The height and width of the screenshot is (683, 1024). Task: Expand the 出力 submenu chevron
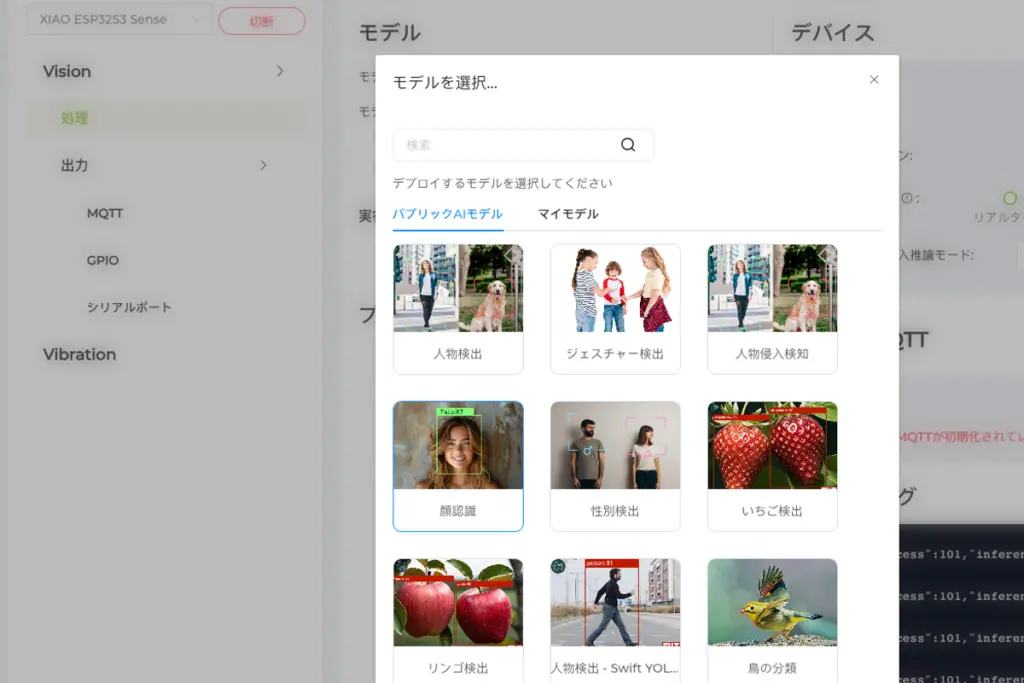263,165
